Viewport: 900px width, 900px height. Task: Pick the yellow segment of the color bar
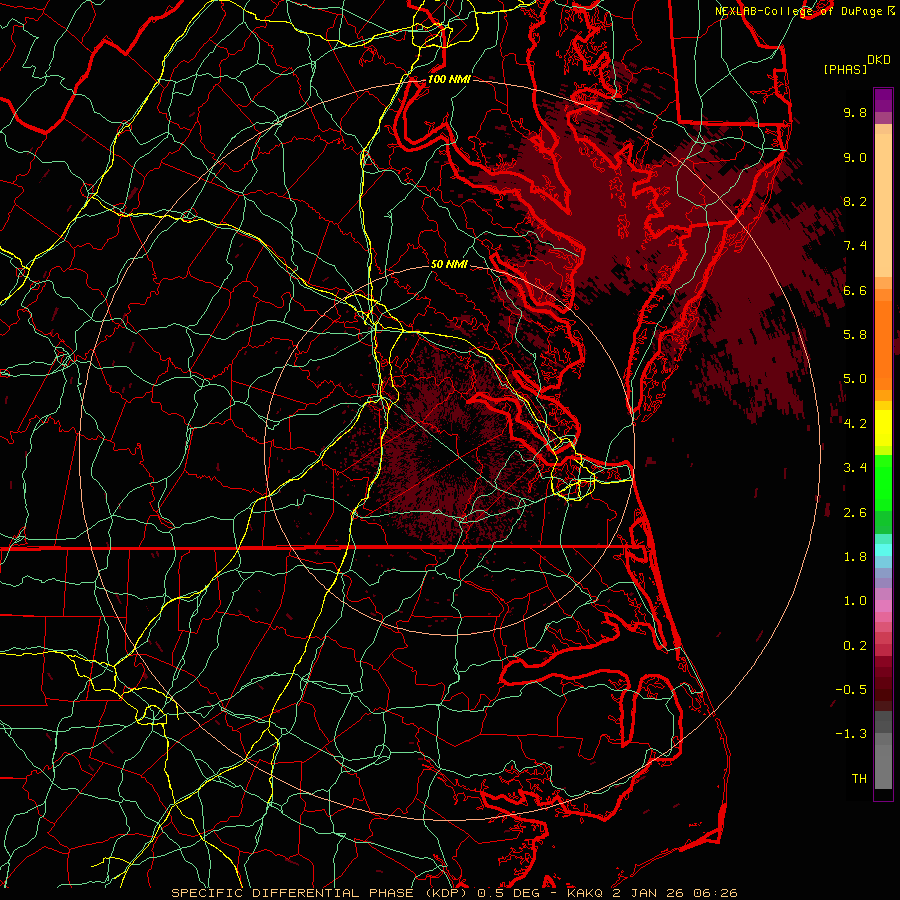(x=883, y=428)
